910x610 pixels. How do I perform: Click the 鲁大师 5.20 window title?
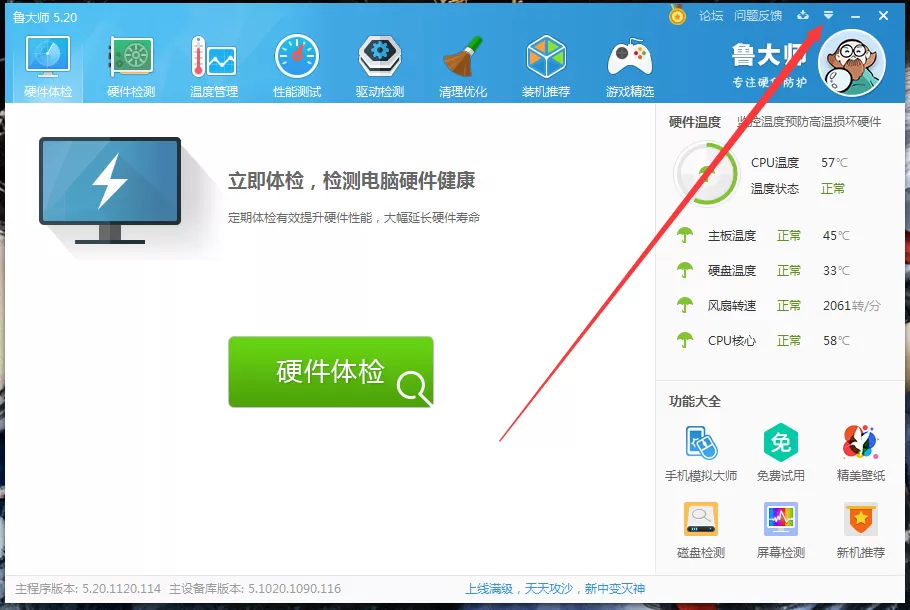click(45, 17)
